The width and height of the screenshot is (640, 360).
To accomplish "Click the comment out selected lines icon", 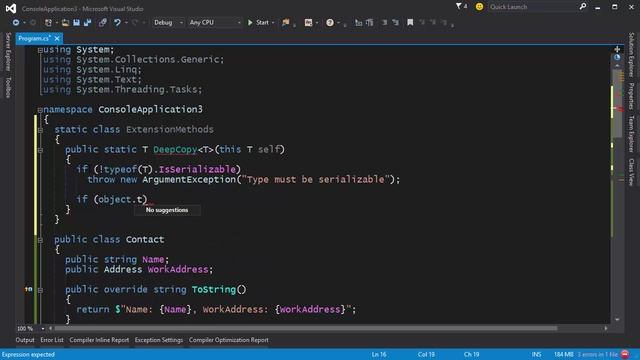I will 384,22.
